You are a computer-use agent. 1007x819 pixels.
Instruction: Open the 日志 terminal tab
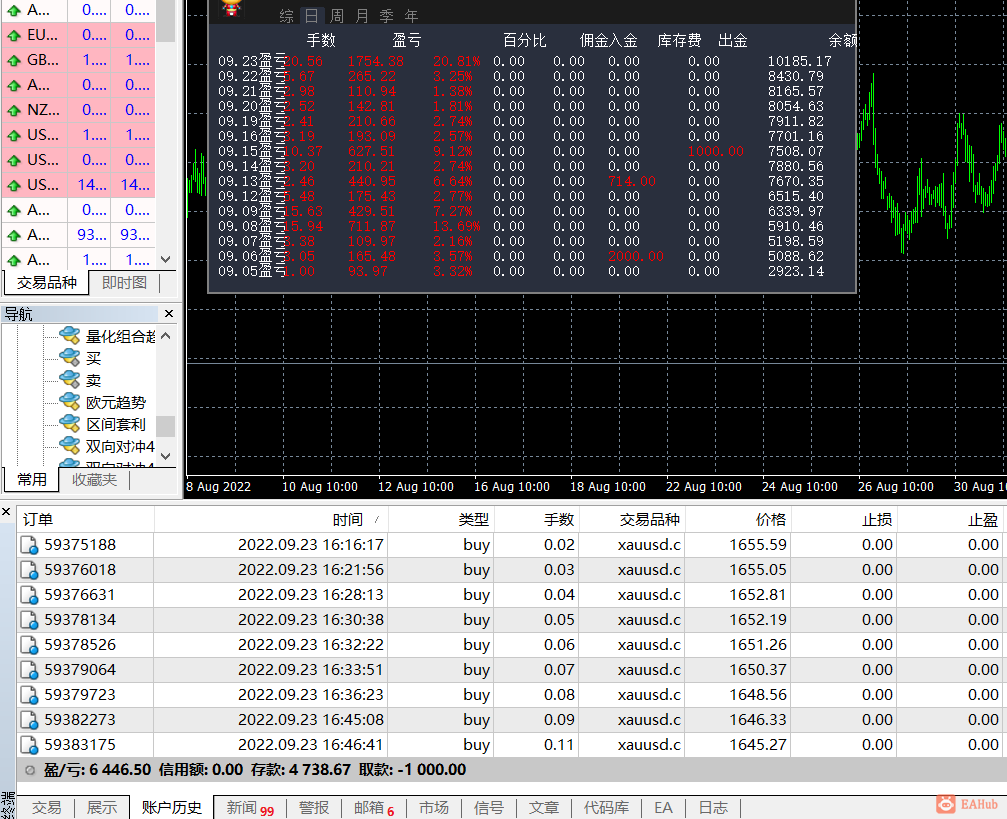713,807
